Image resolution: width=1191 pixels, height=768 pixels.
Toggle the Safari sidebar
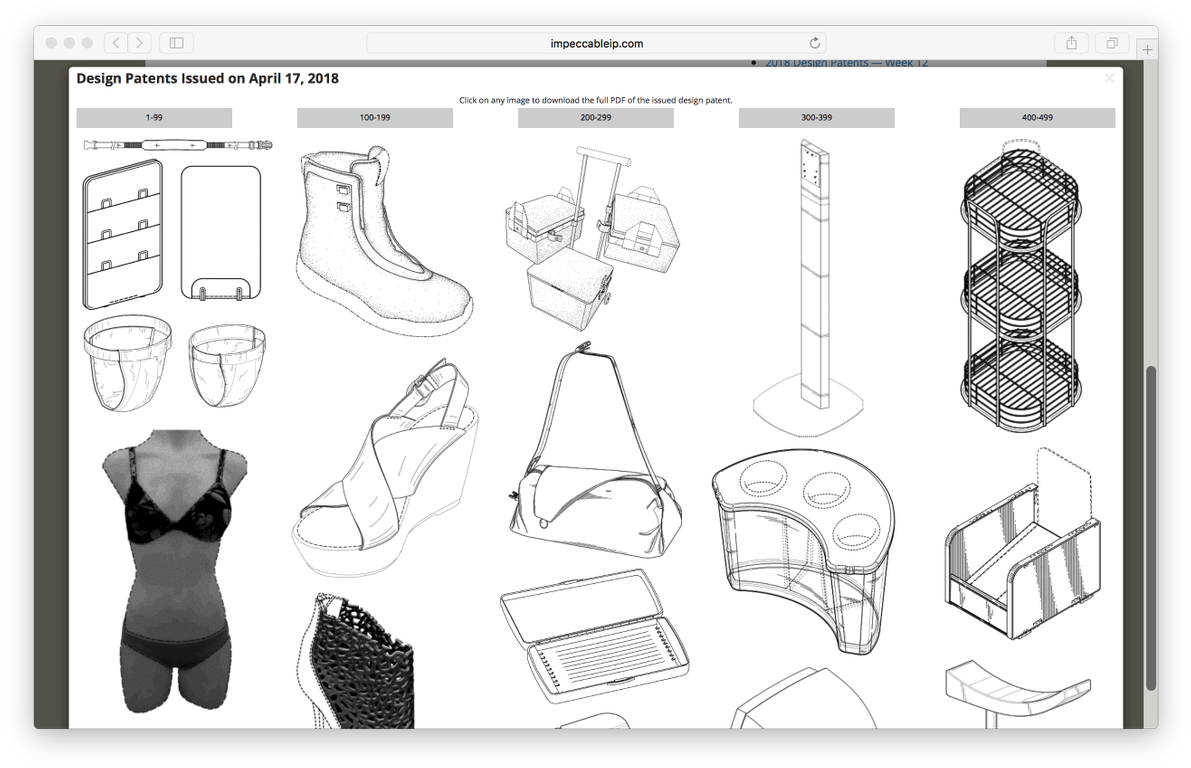tap(176, 43)
